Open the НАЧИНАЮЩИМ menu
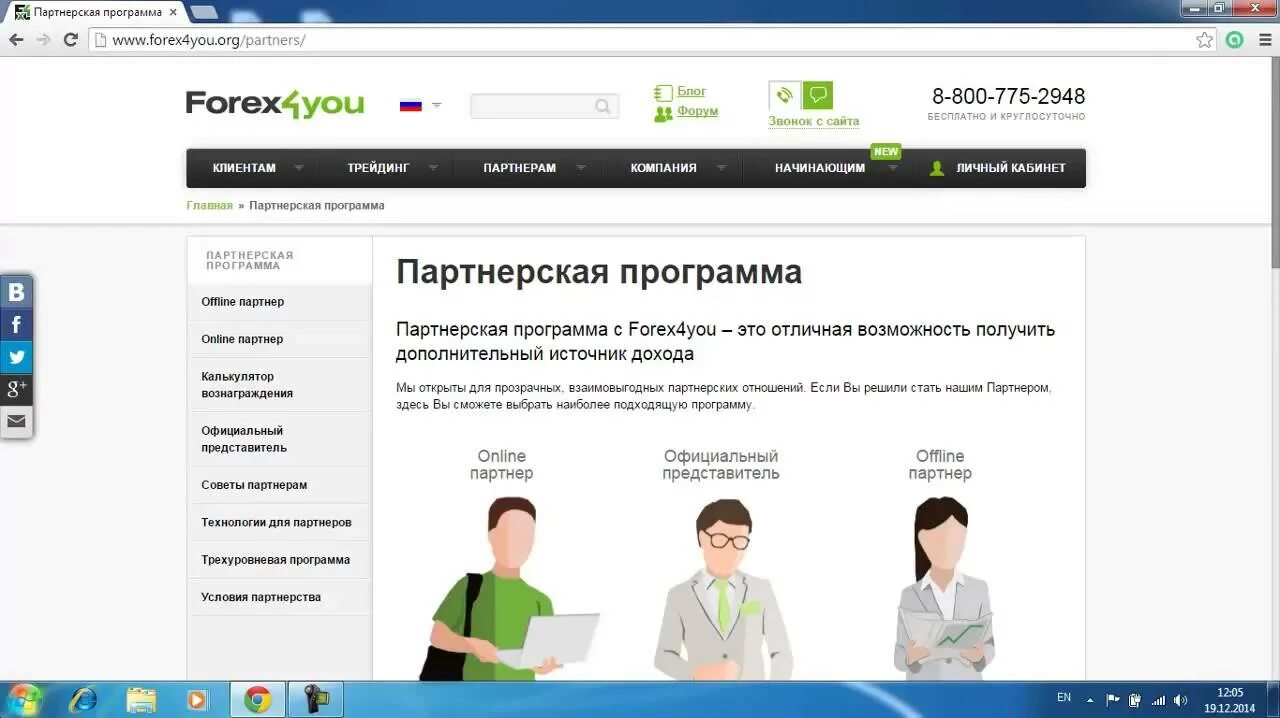This screenshot has width=1280, height=718. [x=819, y=168]
